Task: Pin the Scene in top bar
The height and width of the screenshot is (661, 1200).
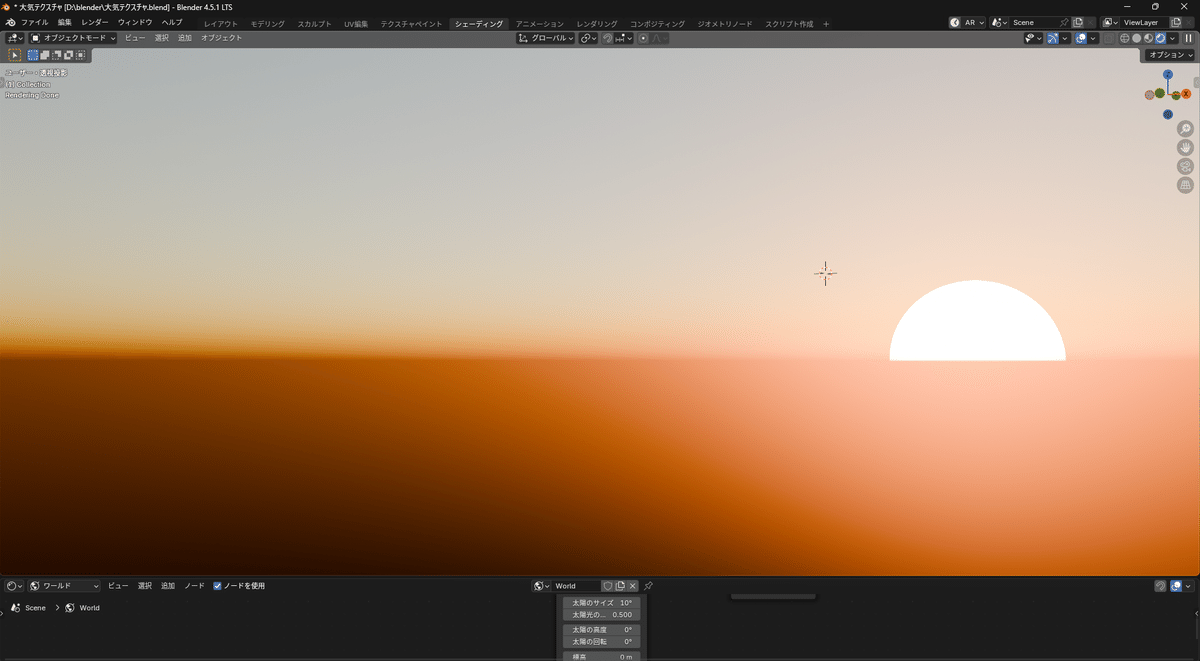Action: pyautogui.click(x=1064, y=22)
